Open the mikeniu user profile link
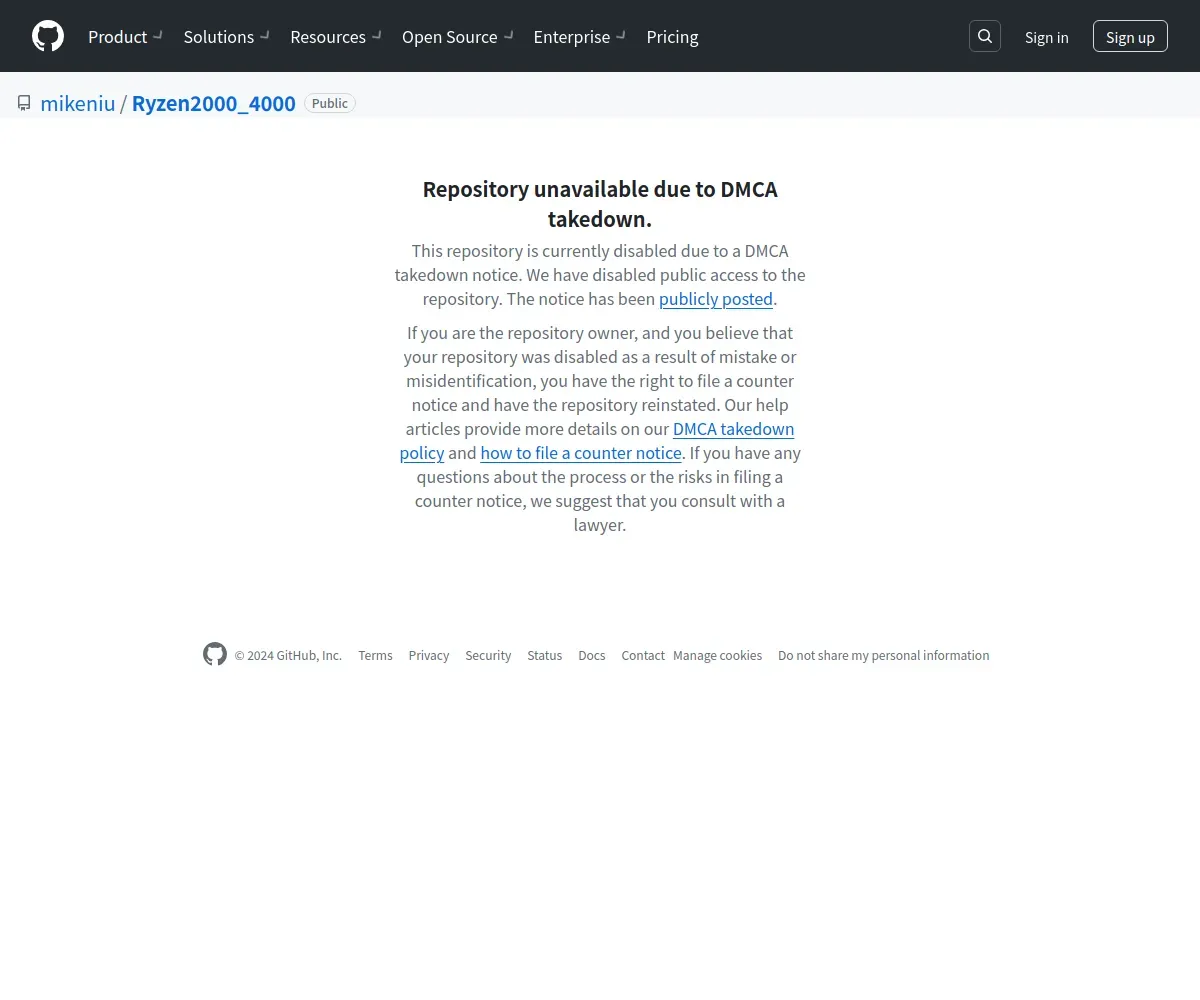1200x1000 pixels. [x=78, y=103]
